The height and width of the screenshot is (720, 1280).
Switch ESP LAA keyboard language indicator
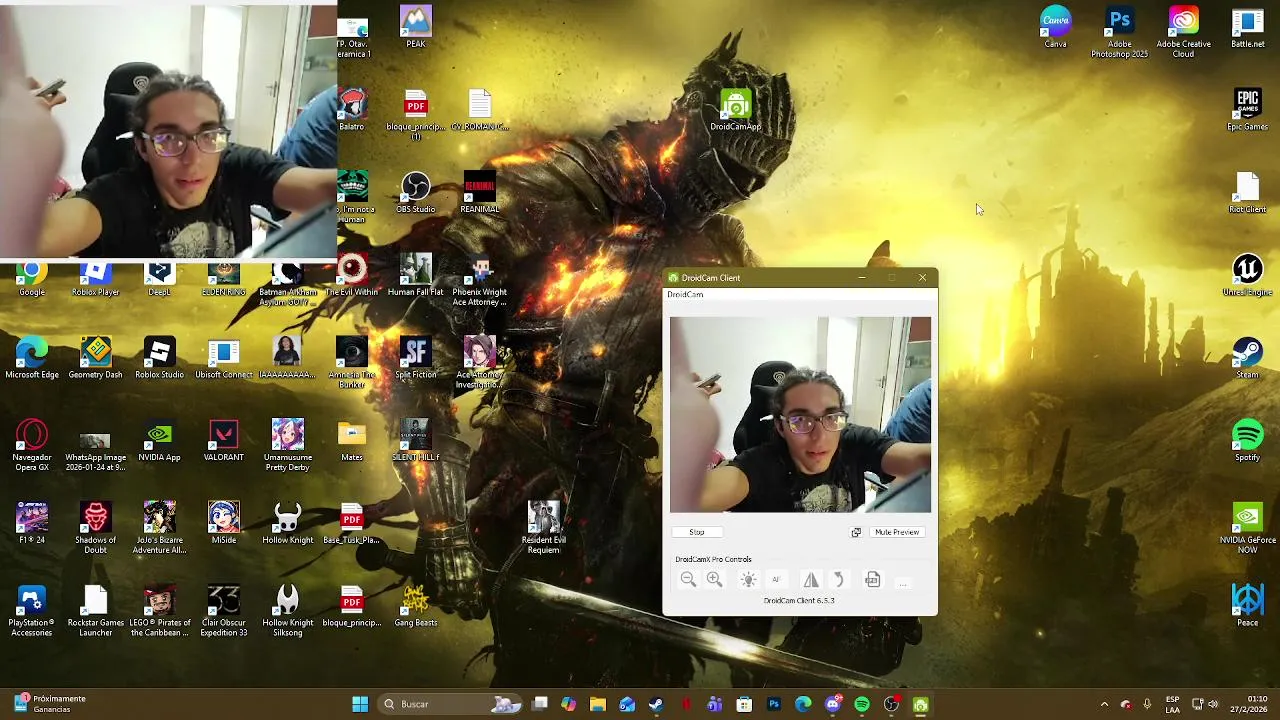pos(1172,704)
